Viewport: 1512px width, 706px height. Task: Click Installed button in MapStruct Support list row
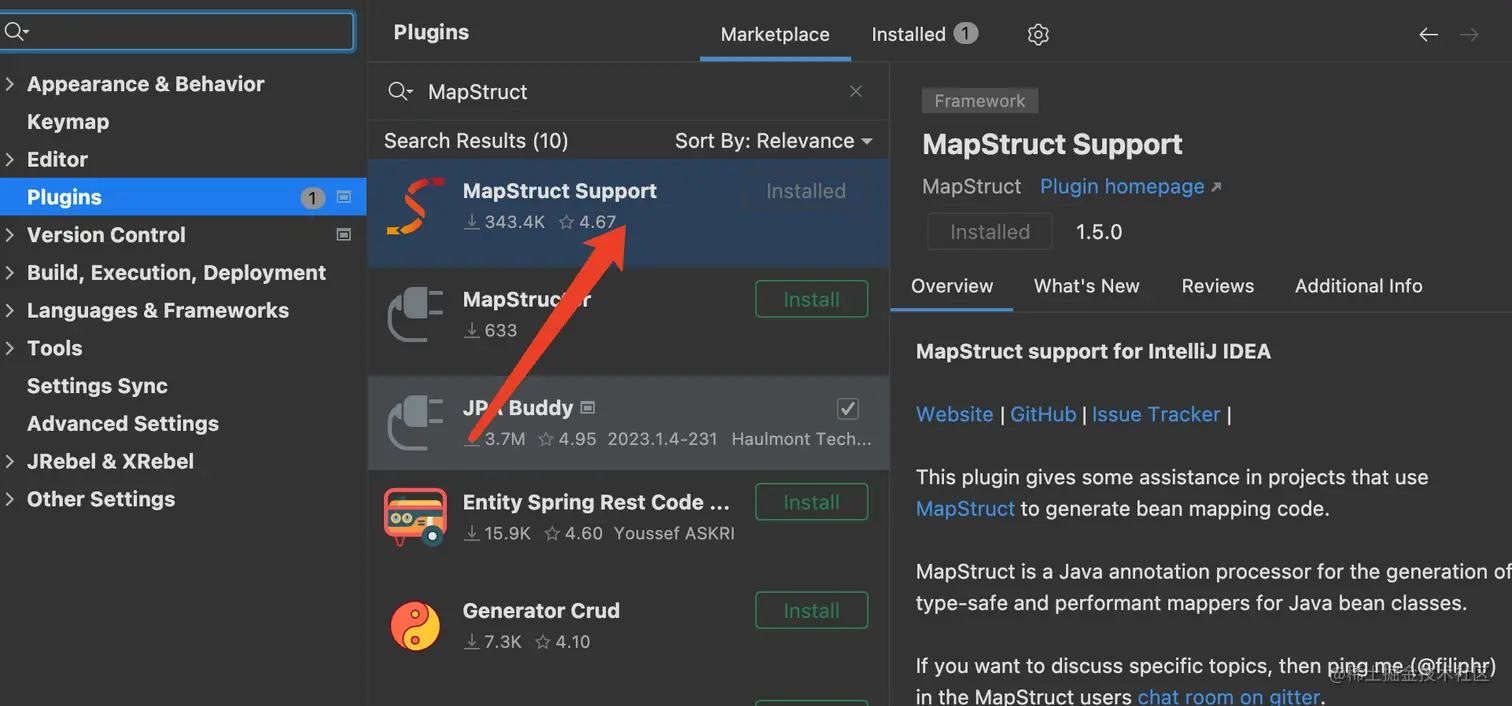(x=806, y=191)
